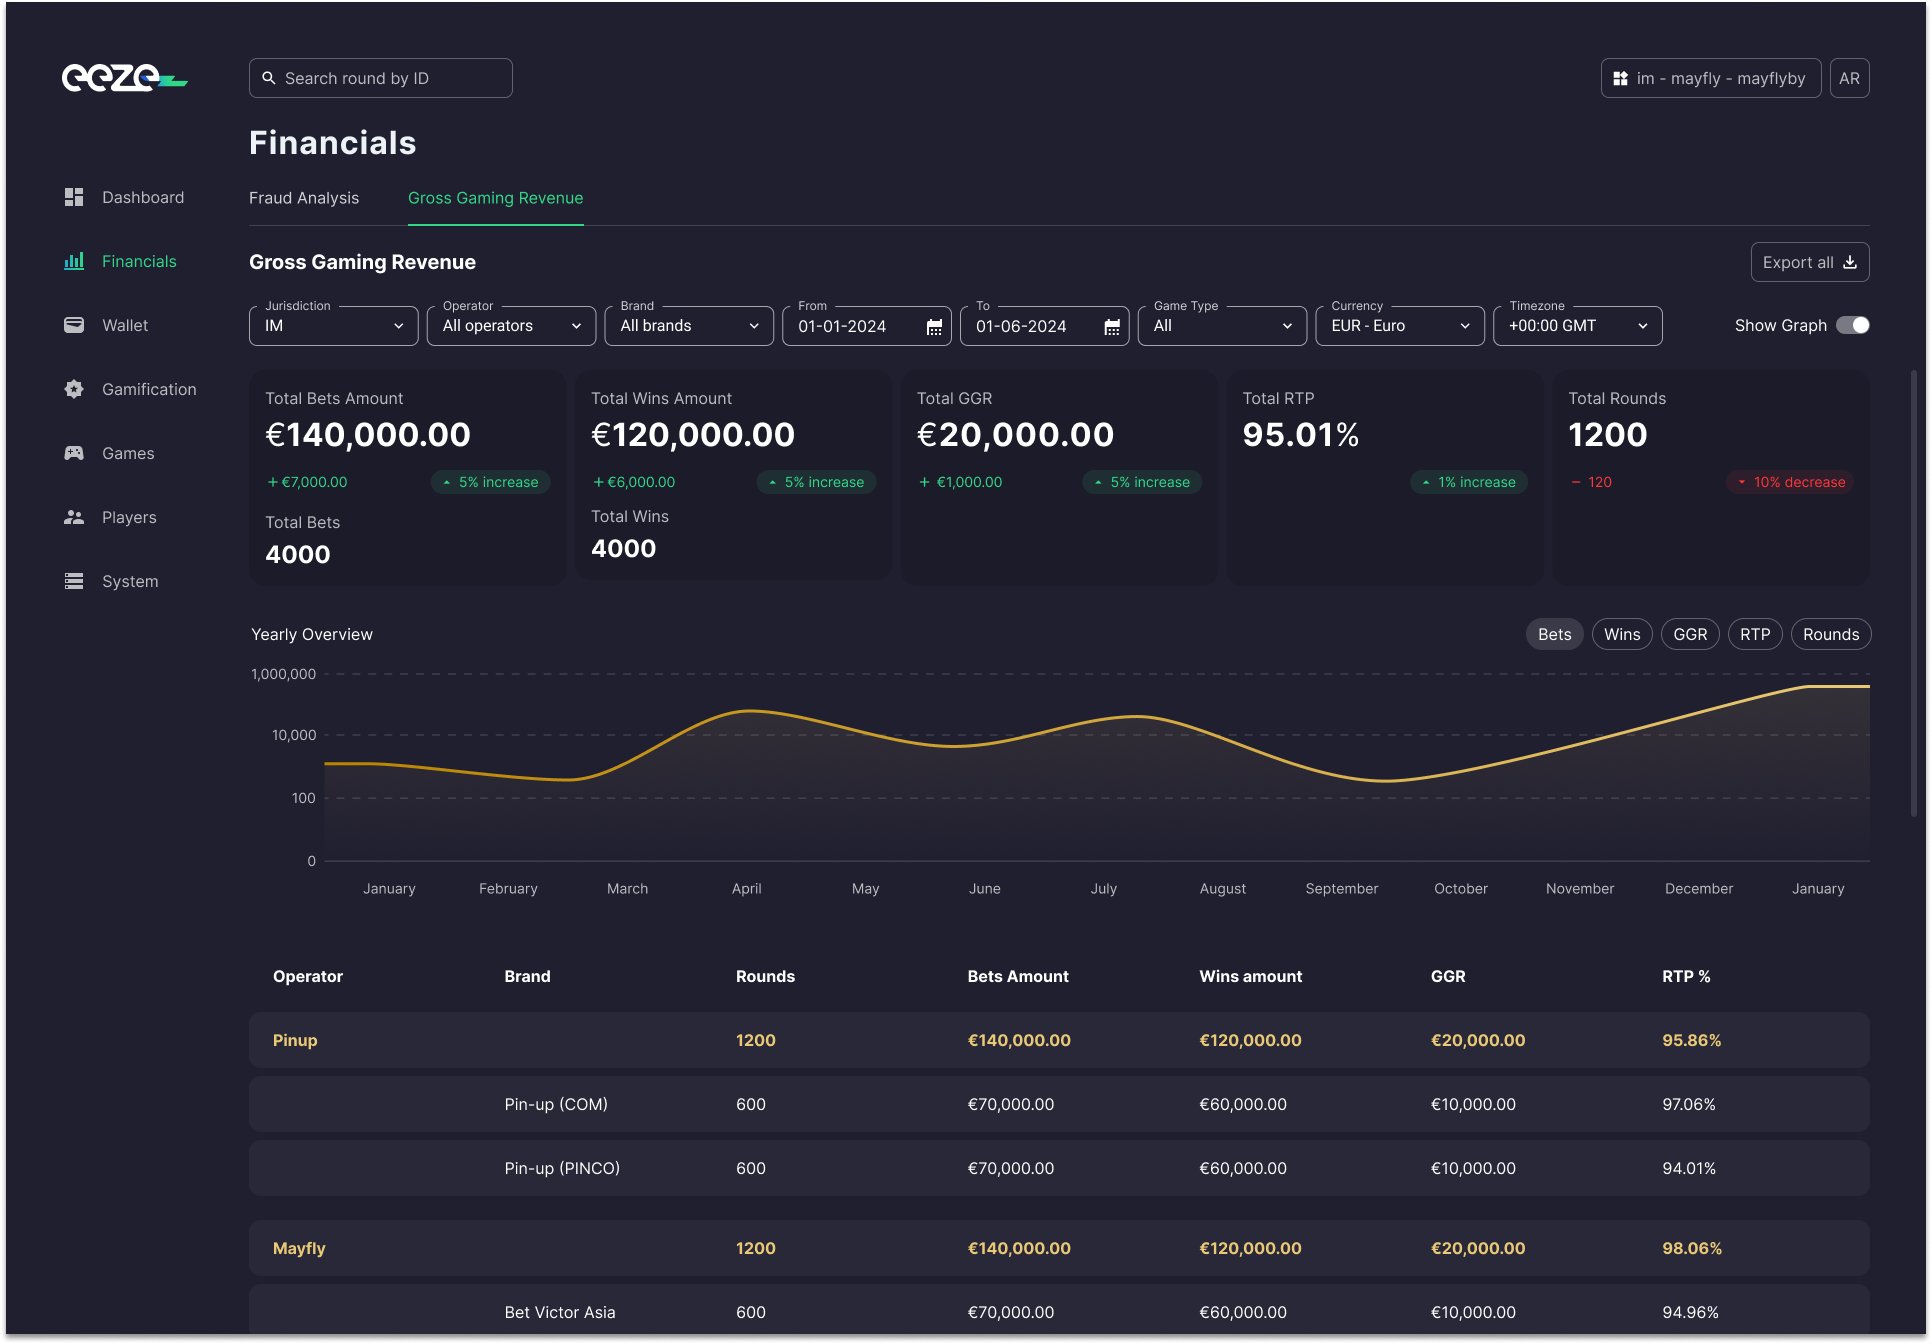Select the Wallet sidebar icon
1932x1344 pixels.
tap(73, 324)
